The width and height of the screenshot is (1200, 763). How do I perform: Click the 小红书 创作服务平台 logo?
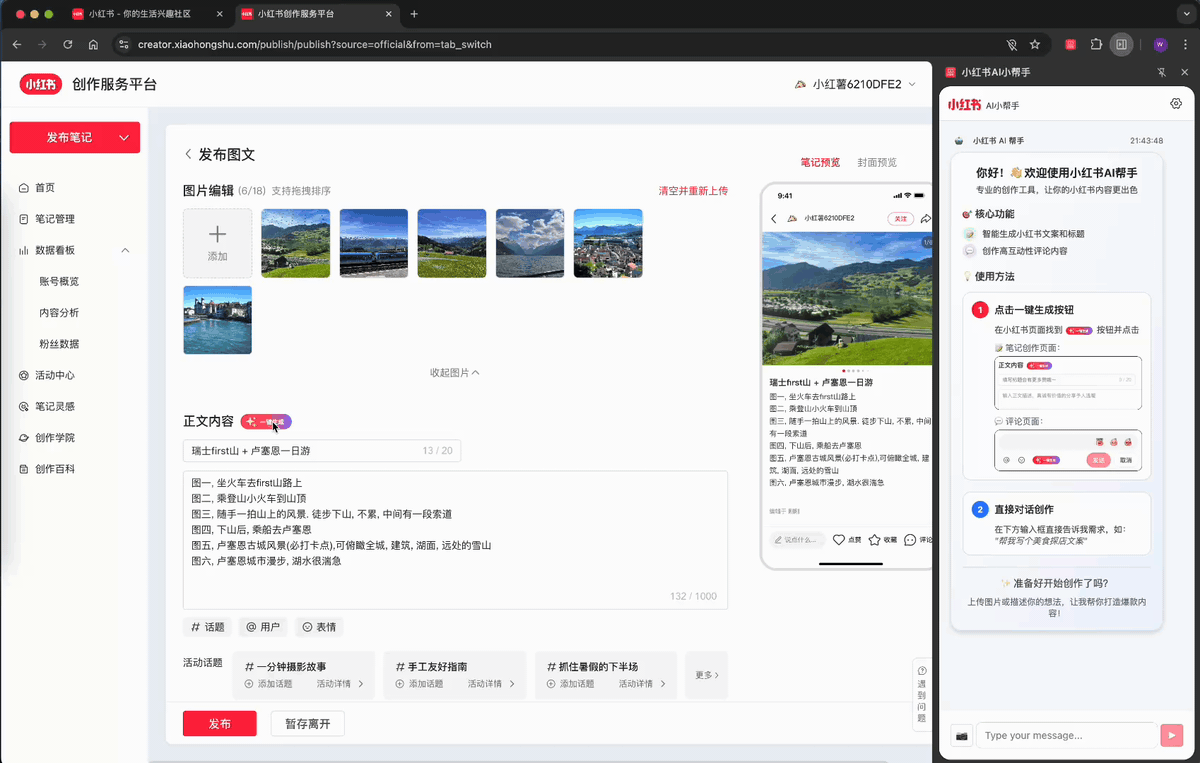pyautogui.click(x=88, y=84)
